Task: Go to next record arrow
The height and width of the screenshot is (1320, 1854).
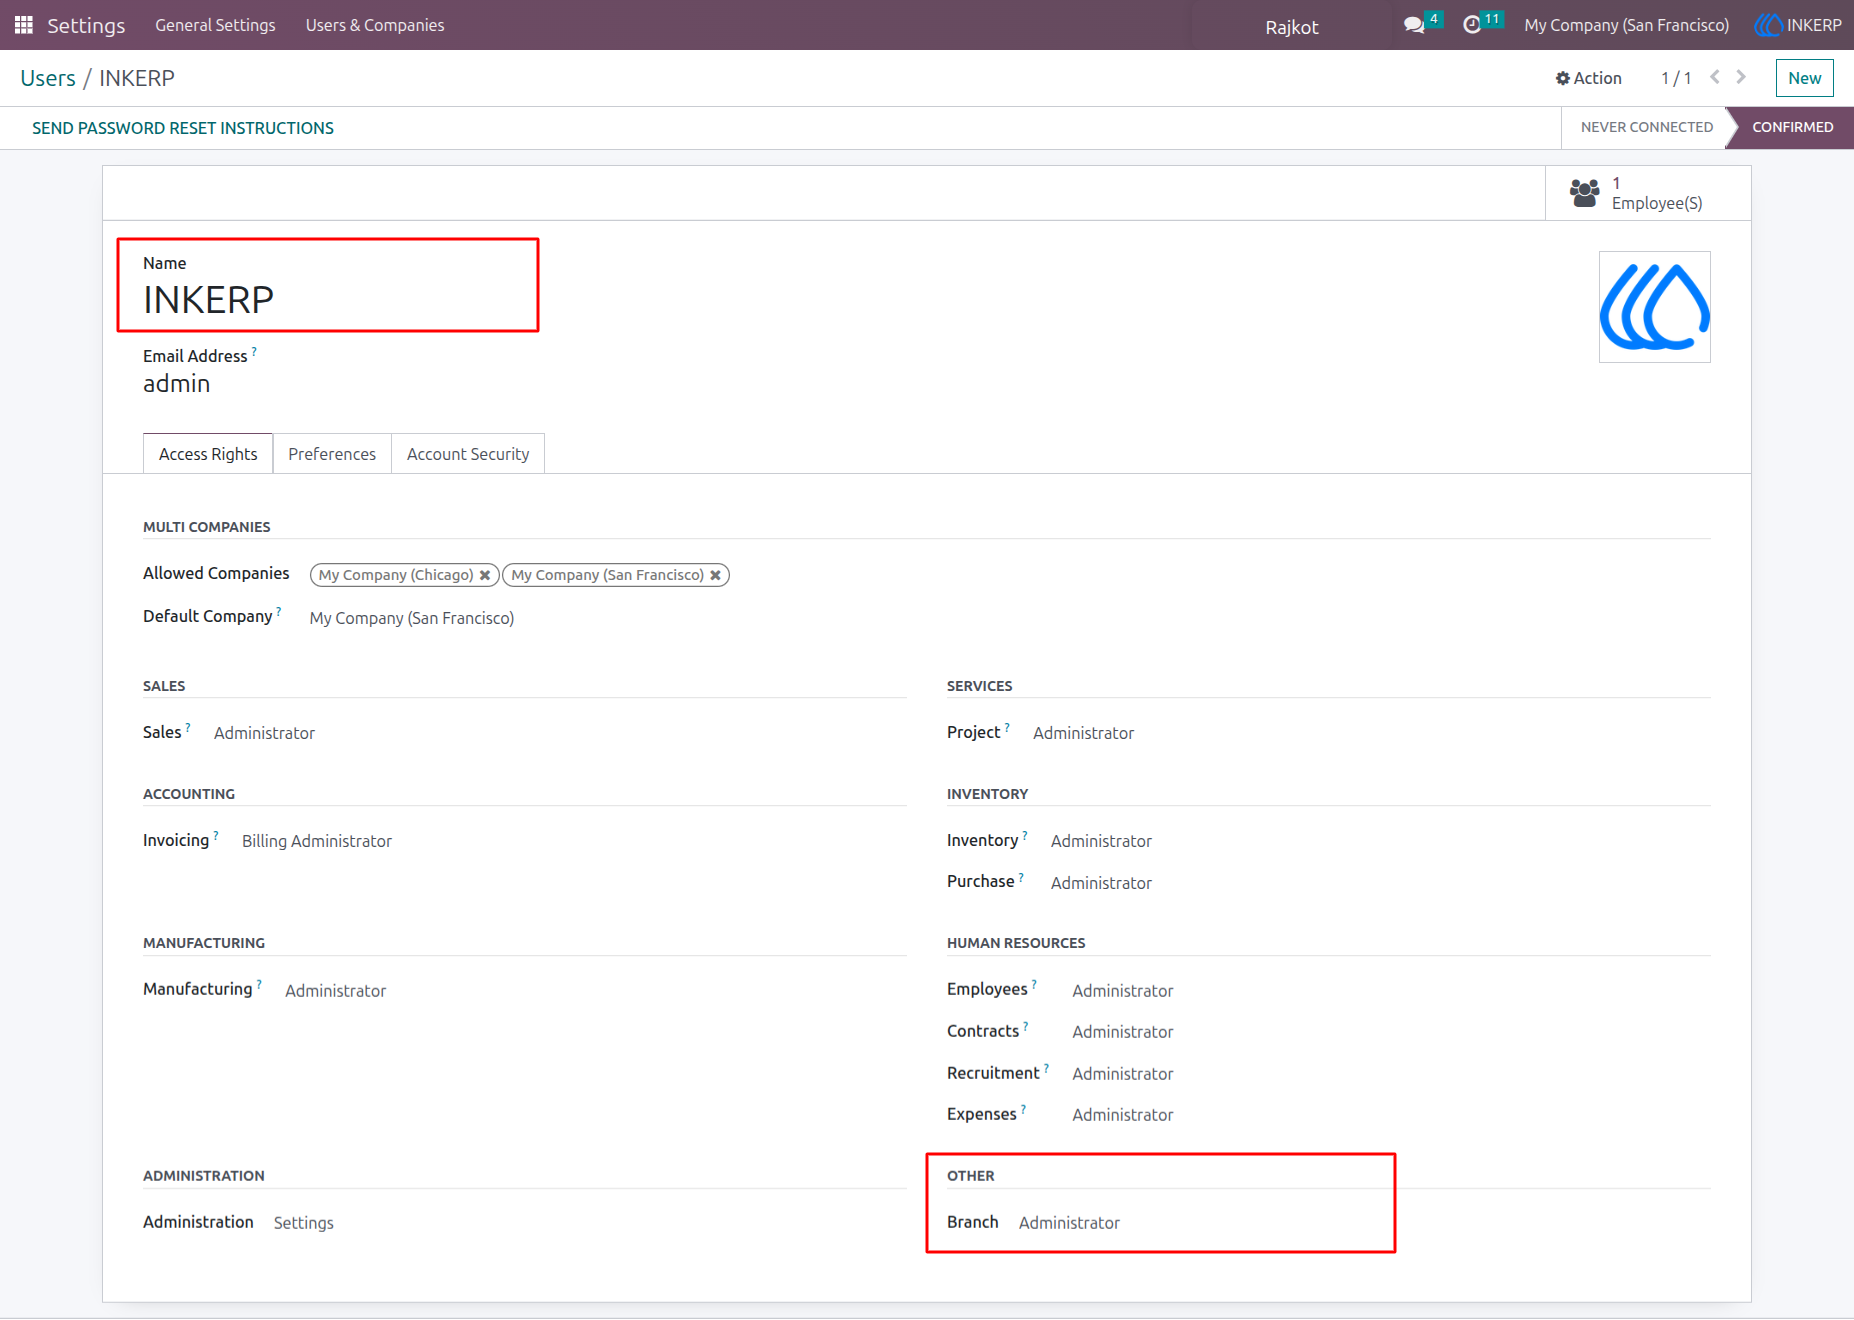Action: 1741,77
